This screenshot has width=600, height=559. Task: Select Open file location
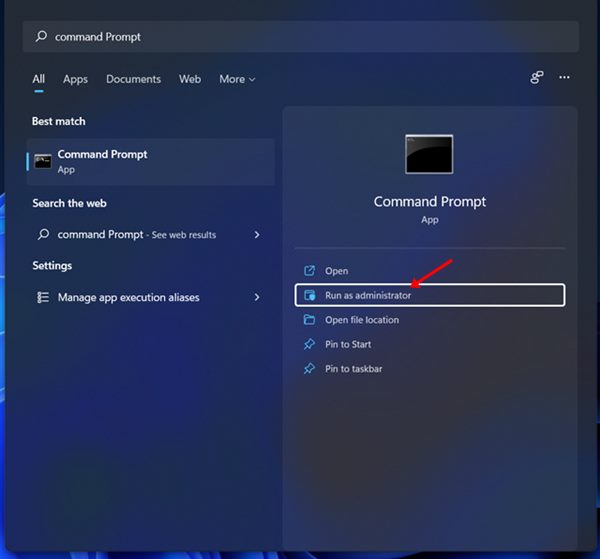tap(430, 320)
